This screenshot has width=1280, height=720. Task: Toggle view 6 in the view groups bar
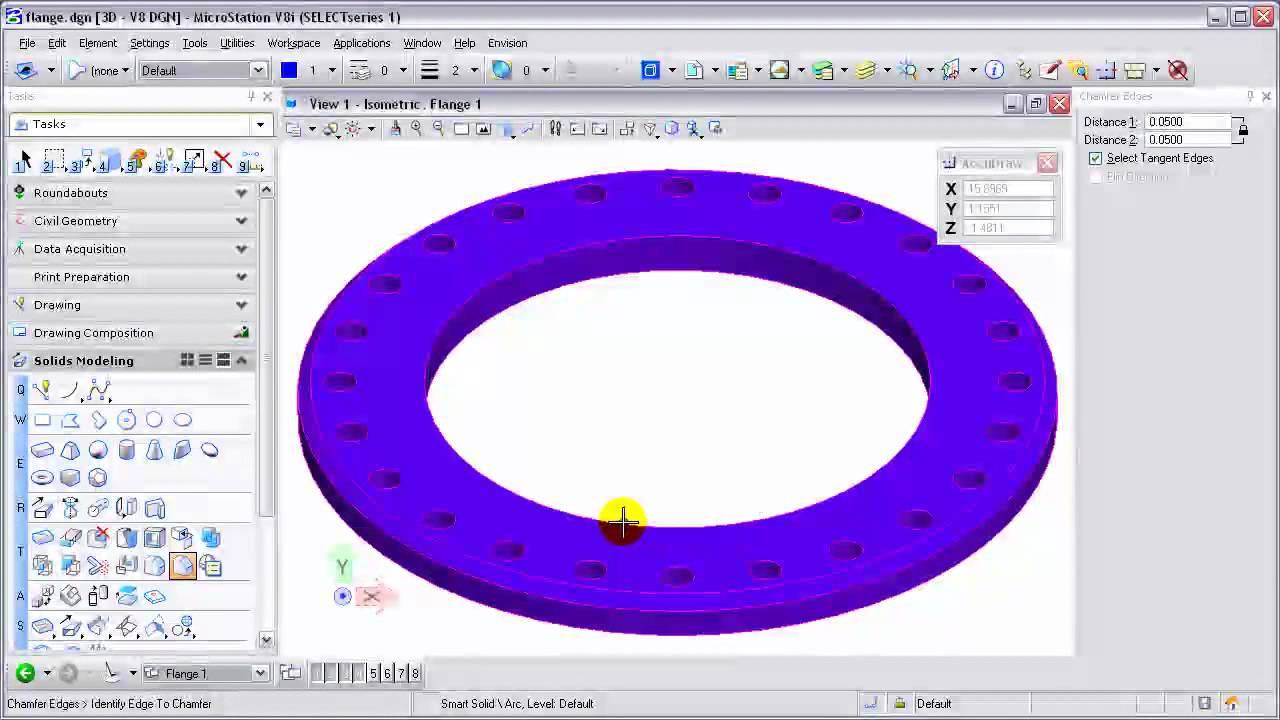point(387,673)
